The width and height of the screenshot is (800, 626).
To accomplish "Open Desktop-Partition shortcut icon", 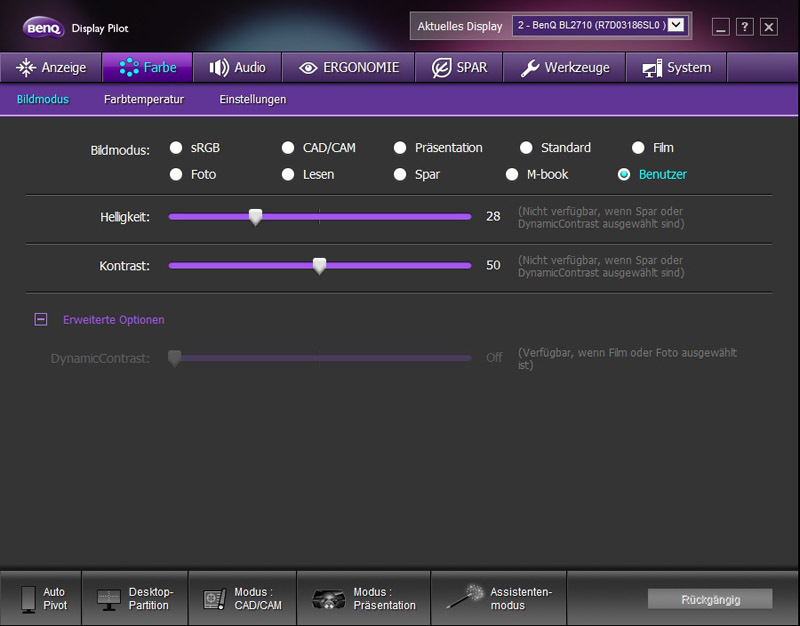I will pyautogui.click(x=109, y=599).
